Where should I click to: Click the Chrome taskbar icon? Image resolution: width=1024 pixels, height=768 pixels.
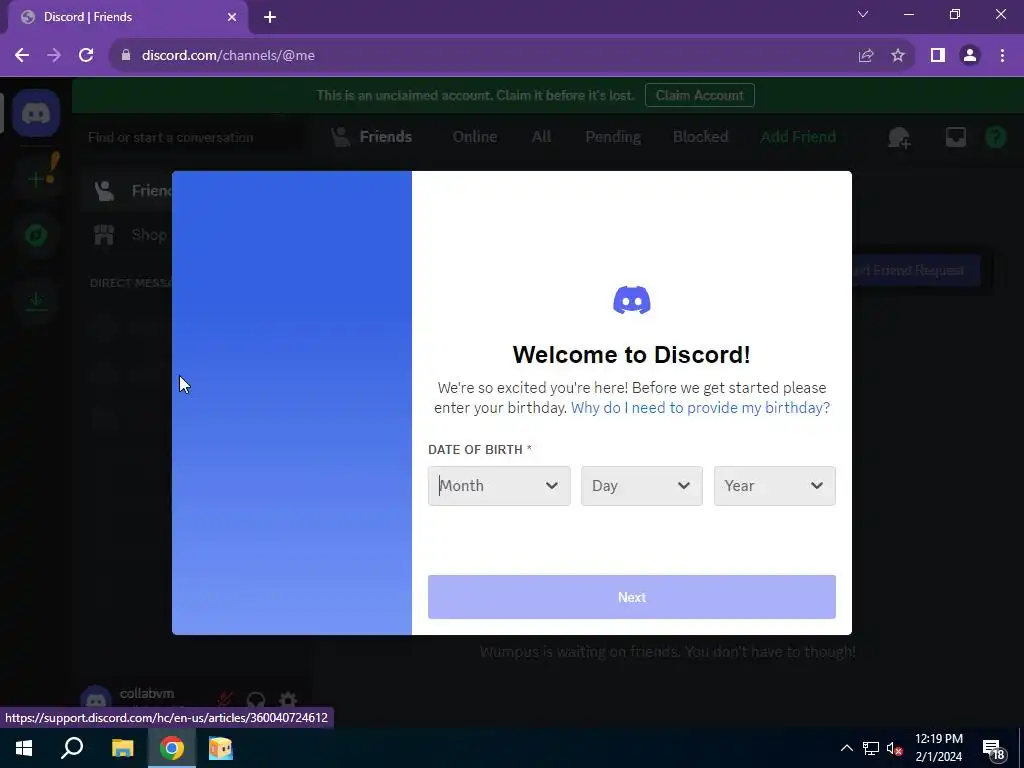tap(171, 748)
